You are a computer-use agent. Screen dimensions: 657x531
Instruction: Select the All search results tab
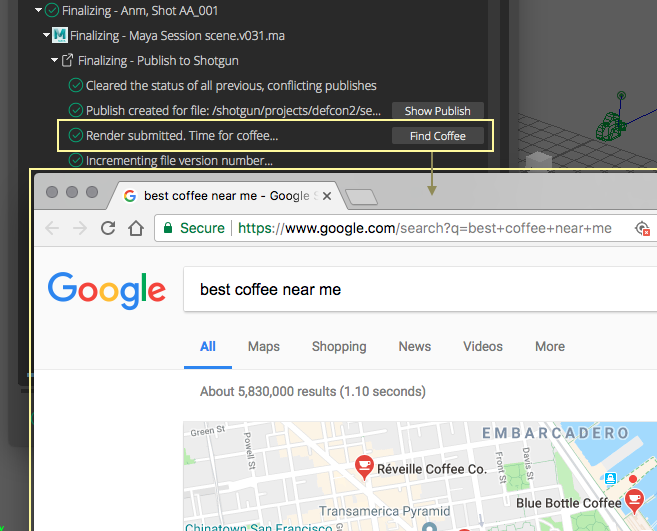(208, 347)
